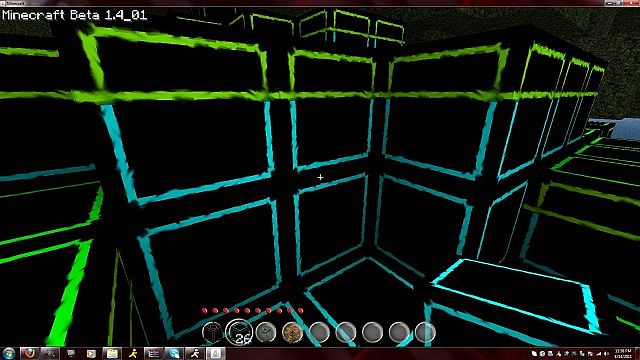
Task: Click the Show Desktop strip beside the clock
Action: click(638, 353)
